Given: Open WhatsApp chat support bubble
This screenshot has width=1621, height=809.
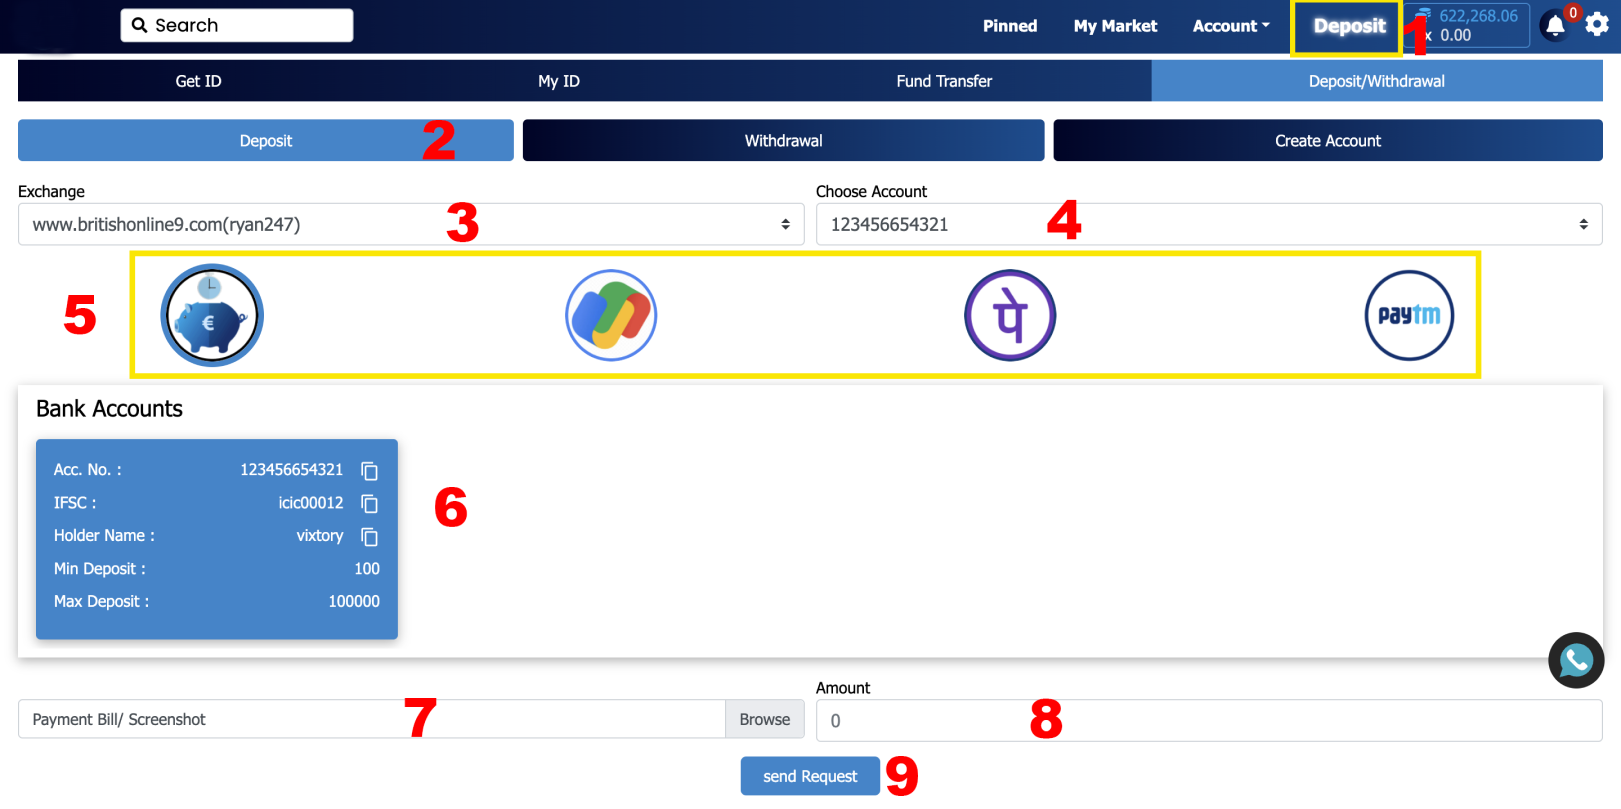Looking at the screenshot, I should pyautogui.click(x=1576, y=660).
